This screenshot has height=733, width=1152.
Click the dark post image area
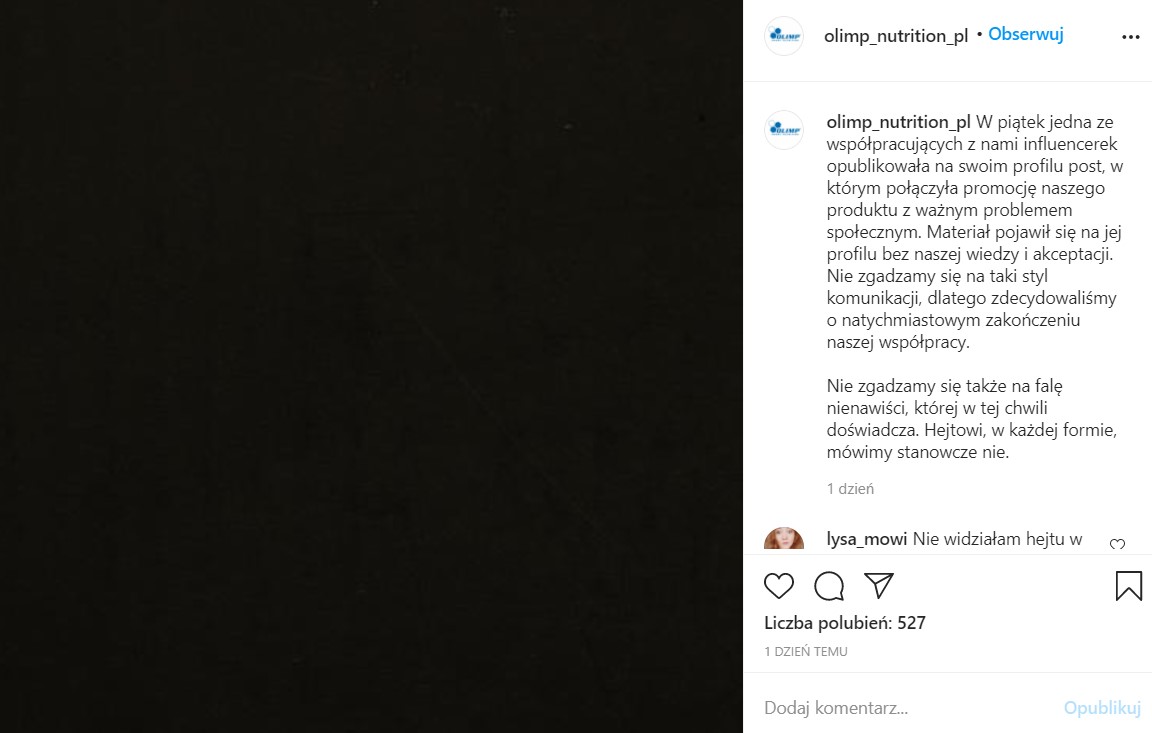371,366
